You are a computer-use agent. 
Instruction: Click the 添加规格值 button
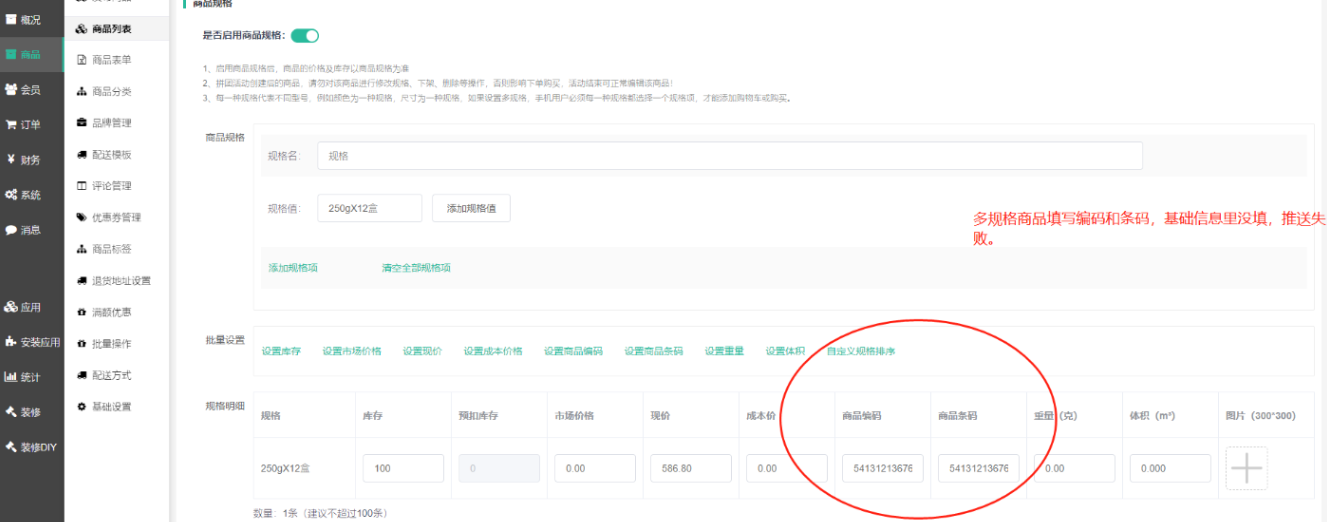point(471,208)
